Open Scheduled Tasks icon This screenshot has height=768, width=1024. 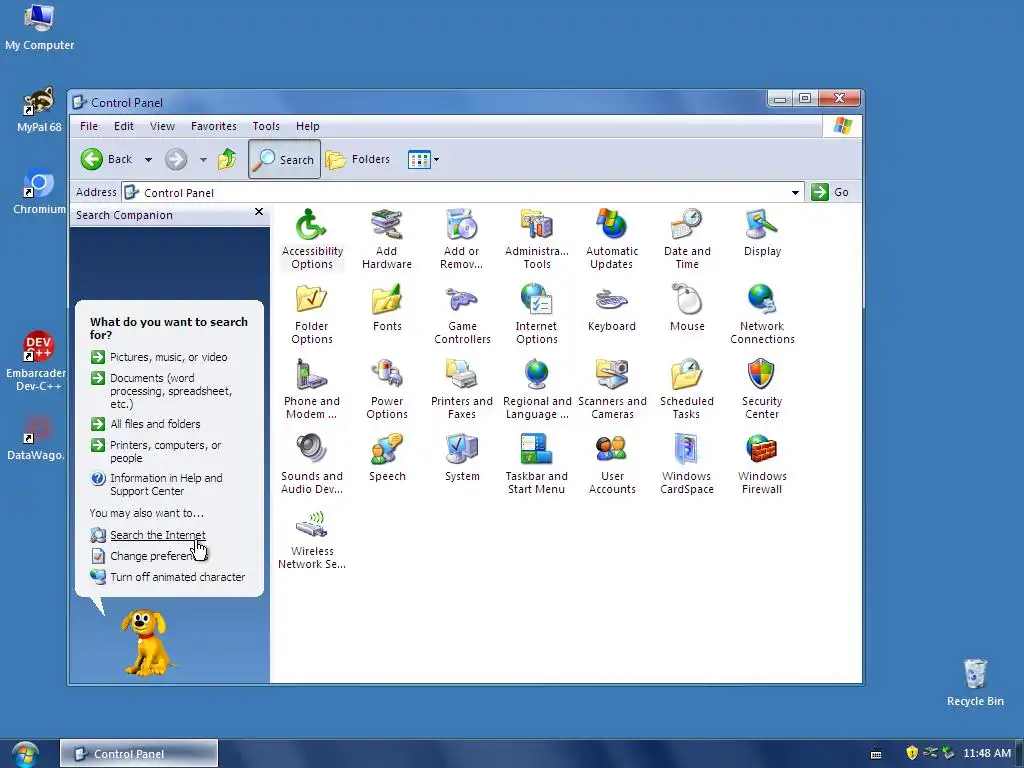pyautogui.click(x=687, y=389)
